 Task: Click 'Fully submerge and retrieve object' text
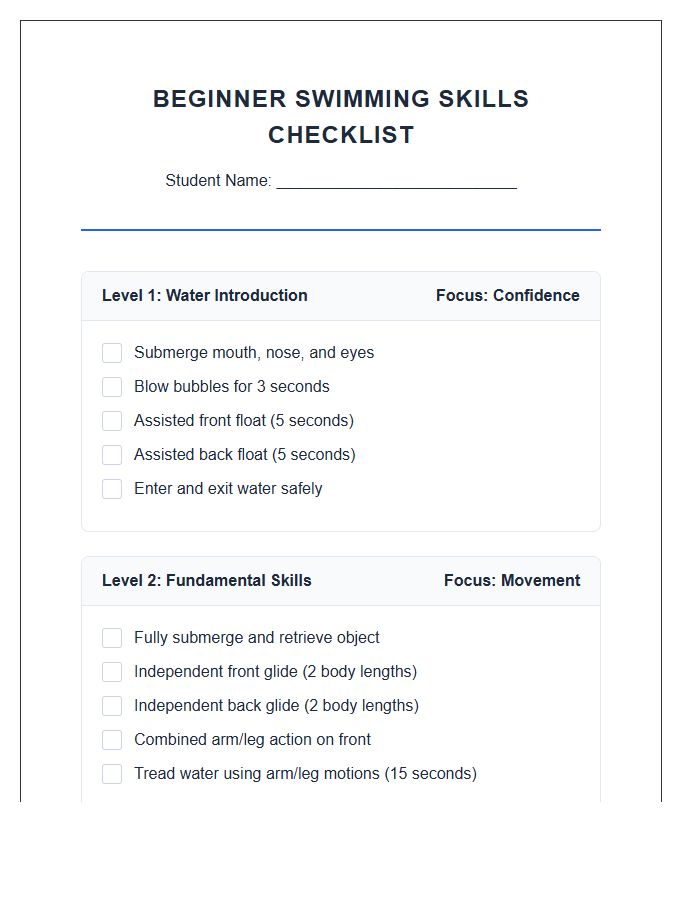[x=256, y=638]
